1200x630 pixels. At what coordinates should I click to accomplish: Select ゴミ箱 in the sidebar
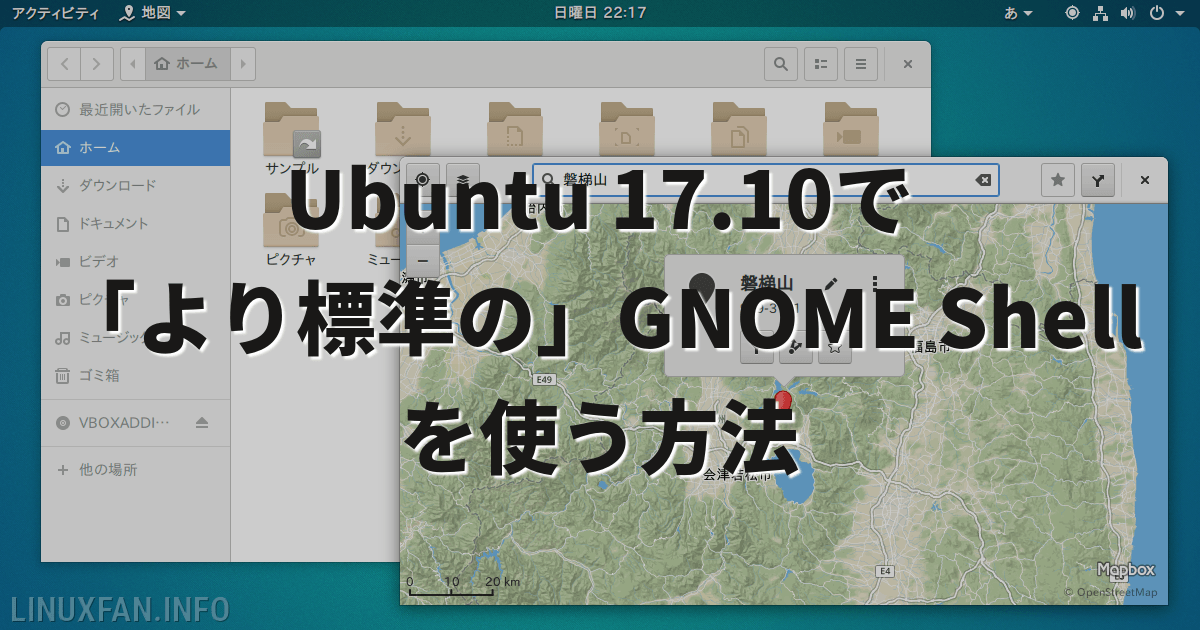point(136,375)
